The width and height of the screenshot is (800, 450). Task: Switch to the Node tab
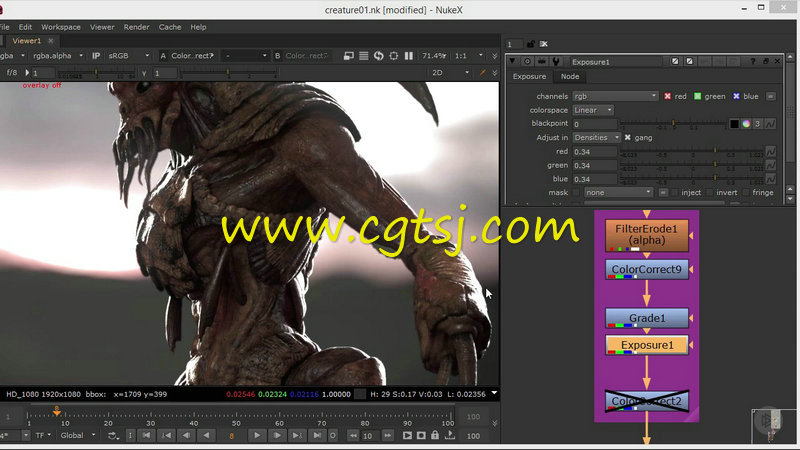click(x=570, y=77)
